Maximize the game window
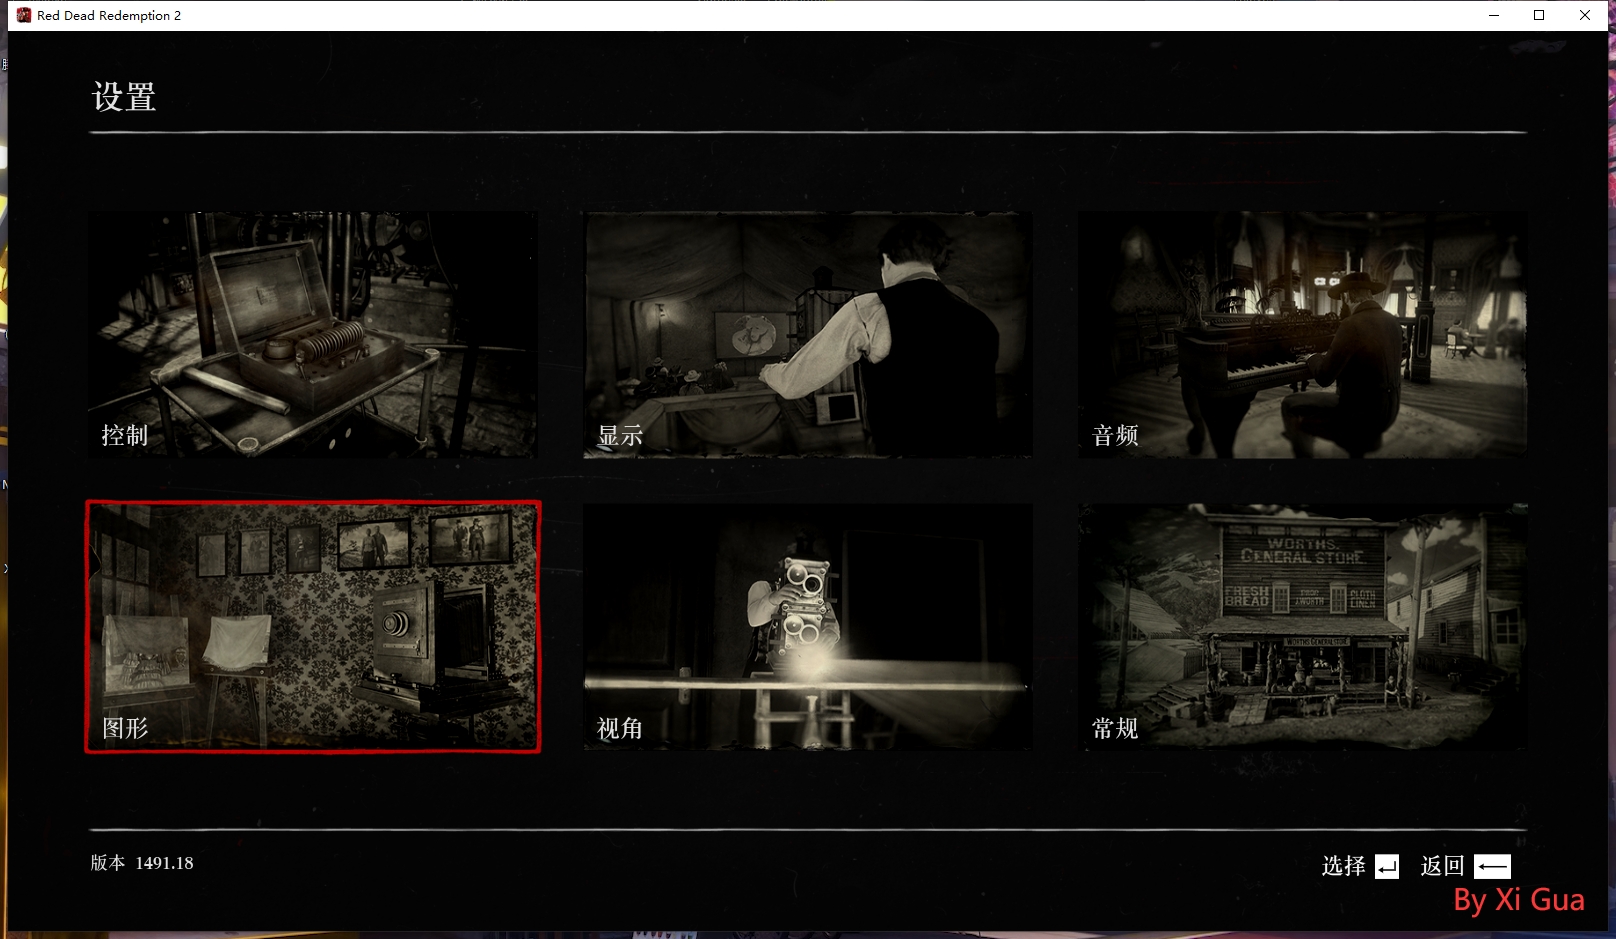 click(1539, 15)
